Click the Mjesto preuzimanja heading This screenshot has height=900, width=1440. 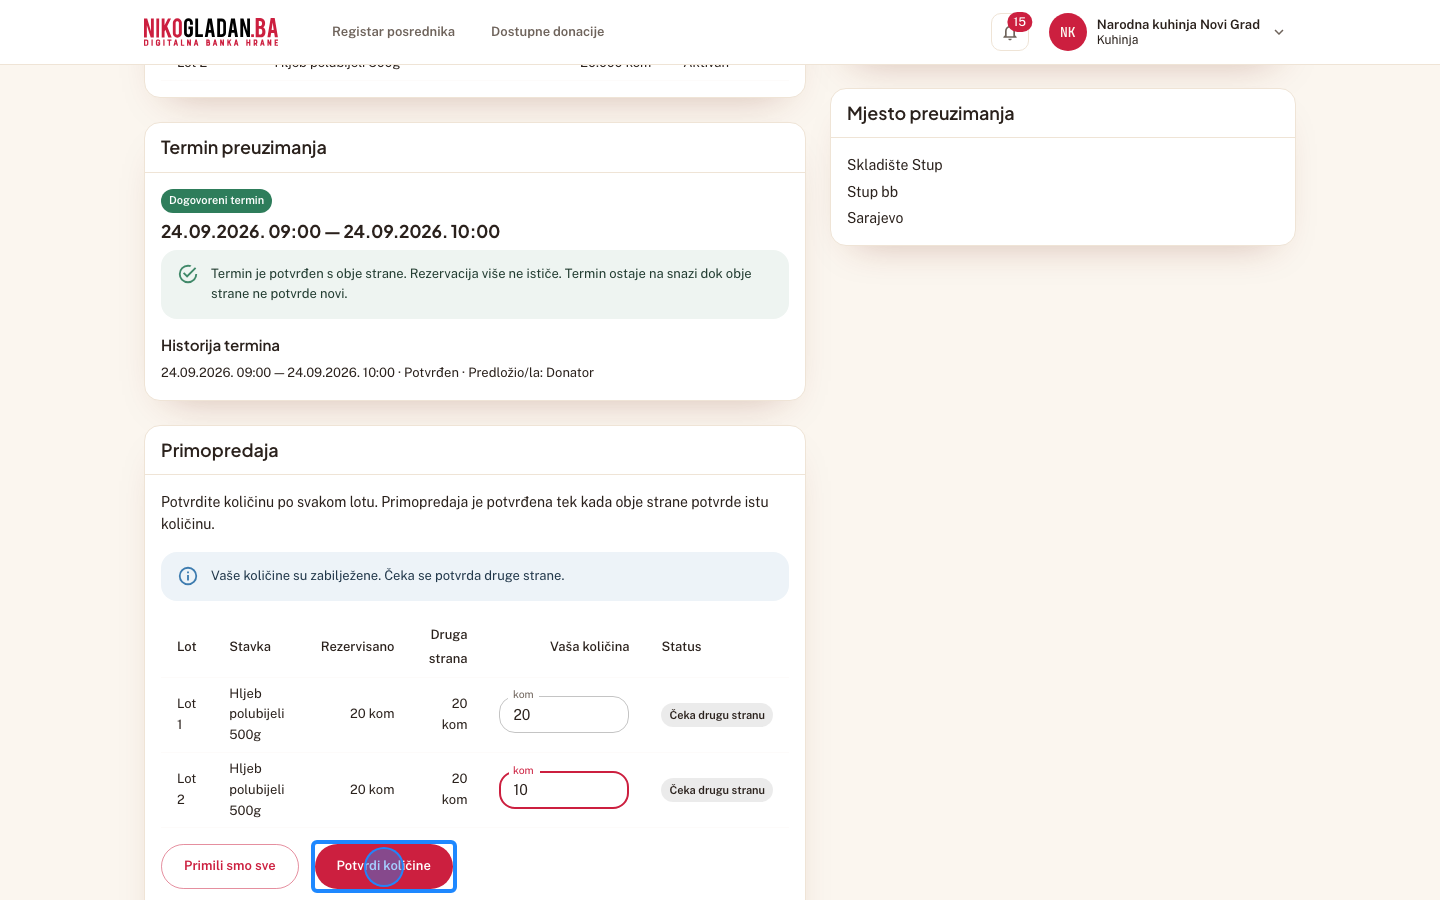coord(930,114)
